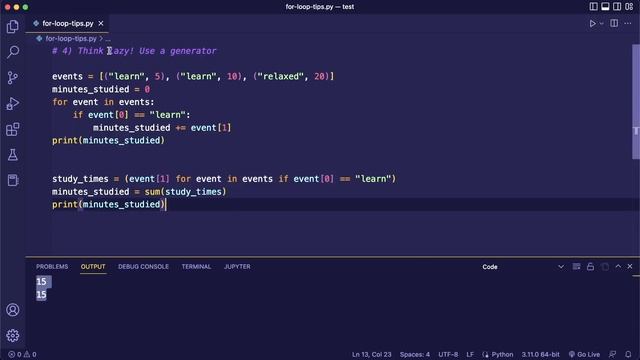640x360 pixels.
Task: Switch to the PROBLEMS panel tab
Action: pyautogui.click(x=52, y=267)
